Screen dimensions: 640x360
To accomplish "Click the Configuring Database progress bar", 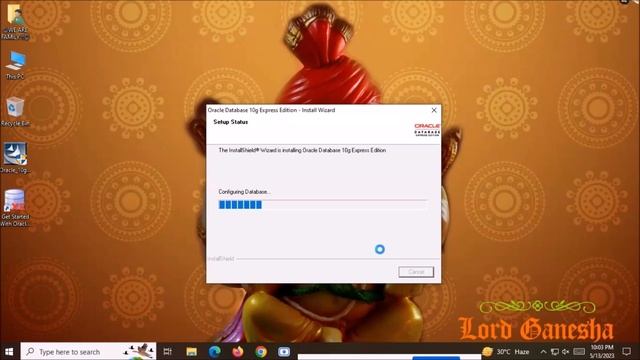I will tap(323, 204).
